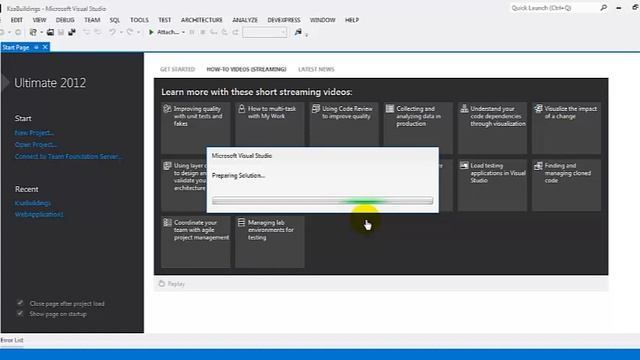Click icon of 'Improving quality with unit tests' tile
This screenshot has width=640, height=360.
167,109
